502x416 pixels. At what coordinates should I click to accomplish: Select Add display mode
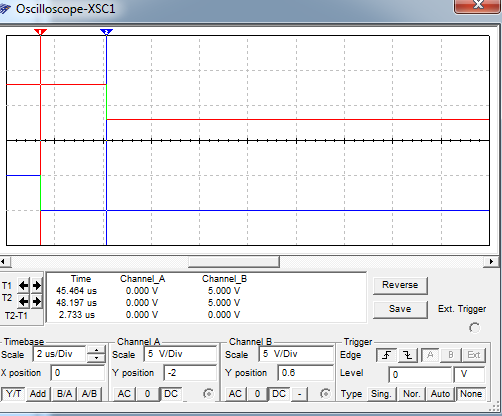tap(38, 394)
